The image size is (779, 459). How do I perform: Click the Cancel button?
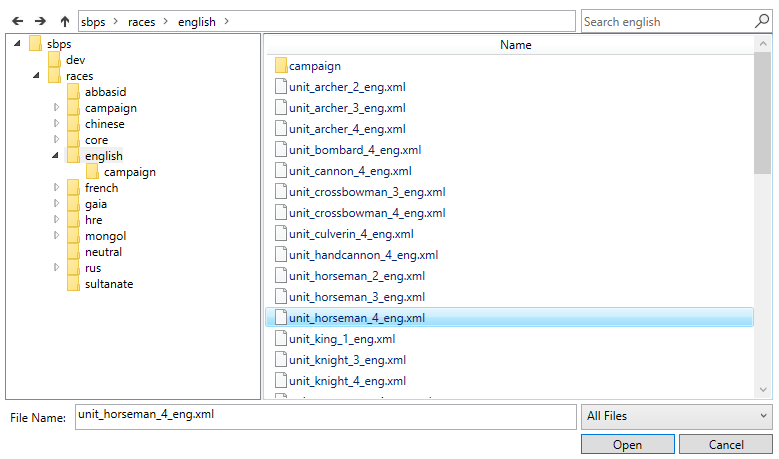point(726,444)
